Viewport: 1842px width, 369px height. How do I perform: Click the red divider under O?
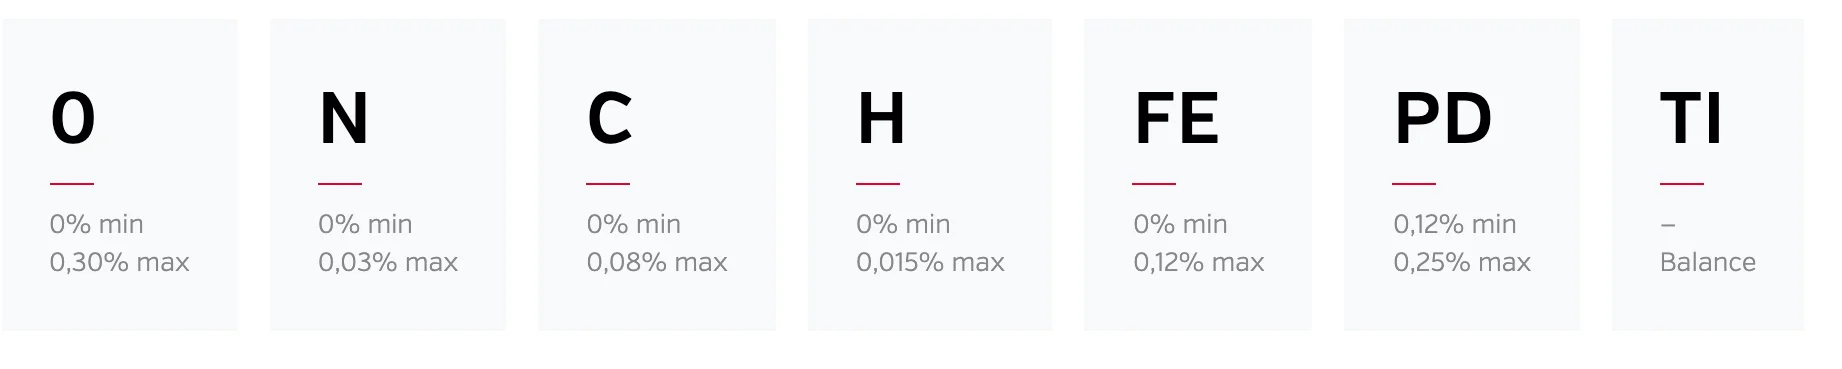click(72, 184)
